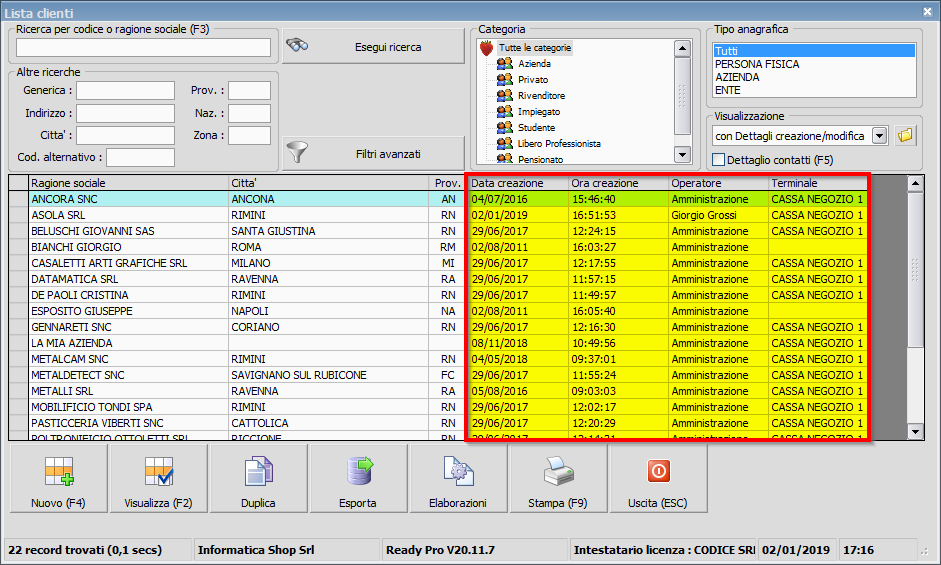The width and height of the screenshot is (941, 565).
Task: Close the Lista clienti window
Action: (x=928, y=11)
